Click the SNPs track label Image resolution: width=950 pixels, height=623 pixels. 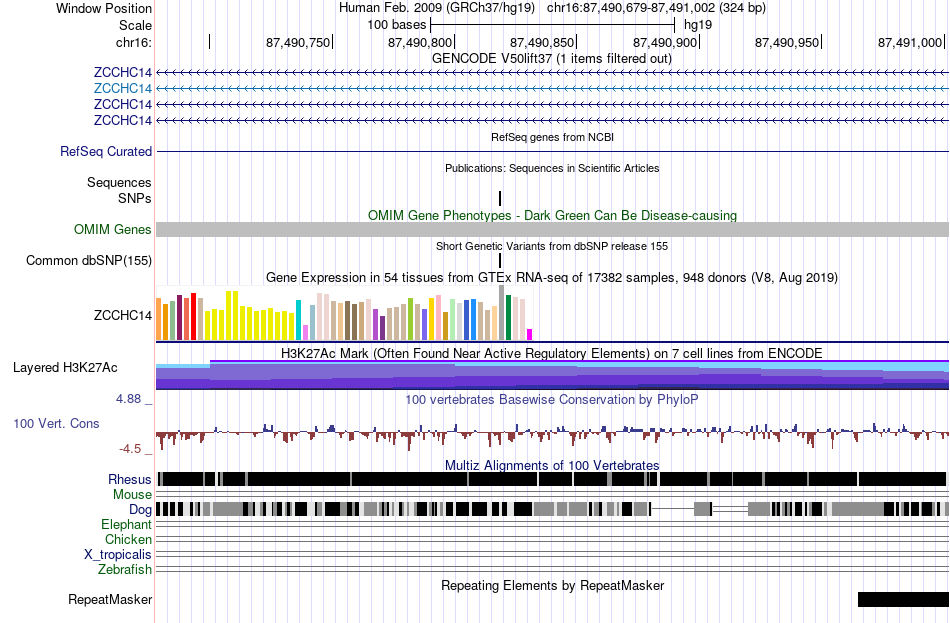pos(135,198)
